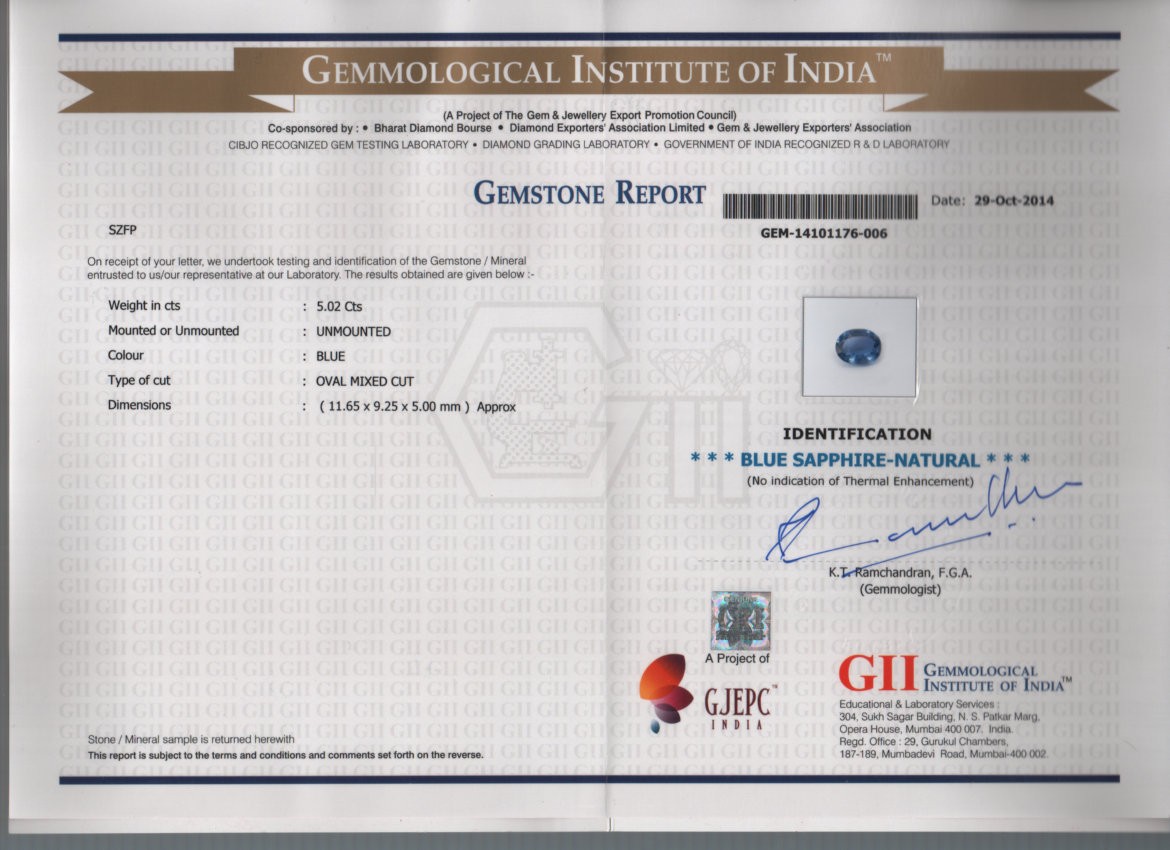Click Educational & Laboratory Services line
This screenshot has height=850, width=1170.
(x=917, y=704)
